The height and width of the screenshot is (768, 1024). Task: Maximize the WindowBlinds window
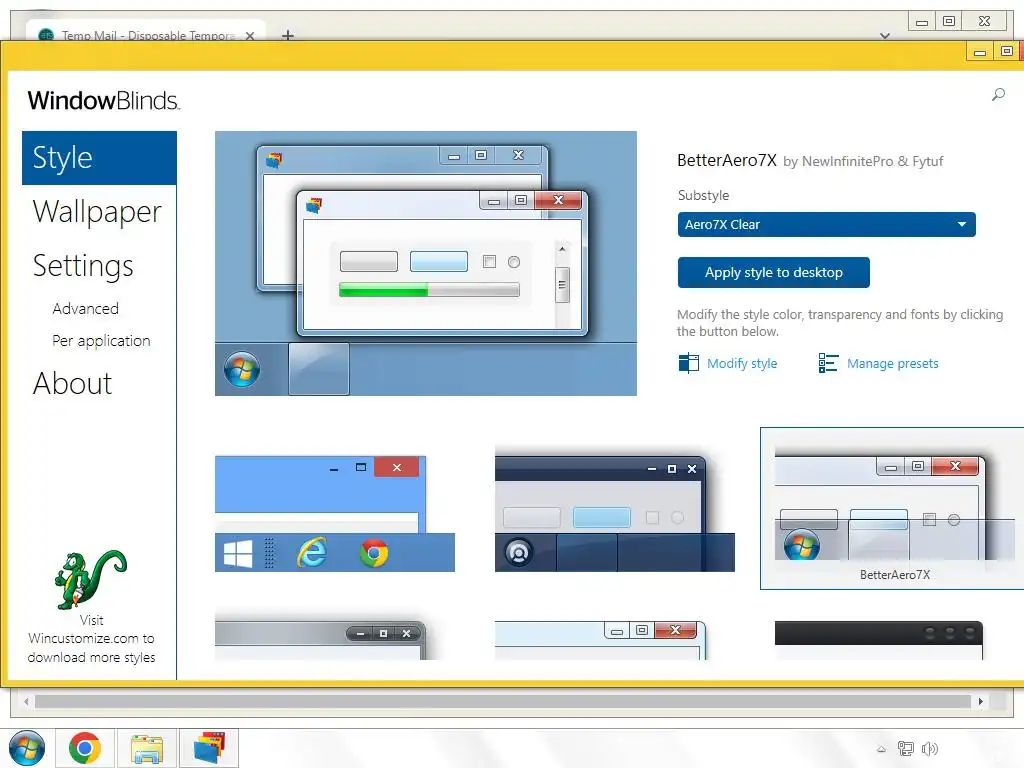[x=1006, y=52]
